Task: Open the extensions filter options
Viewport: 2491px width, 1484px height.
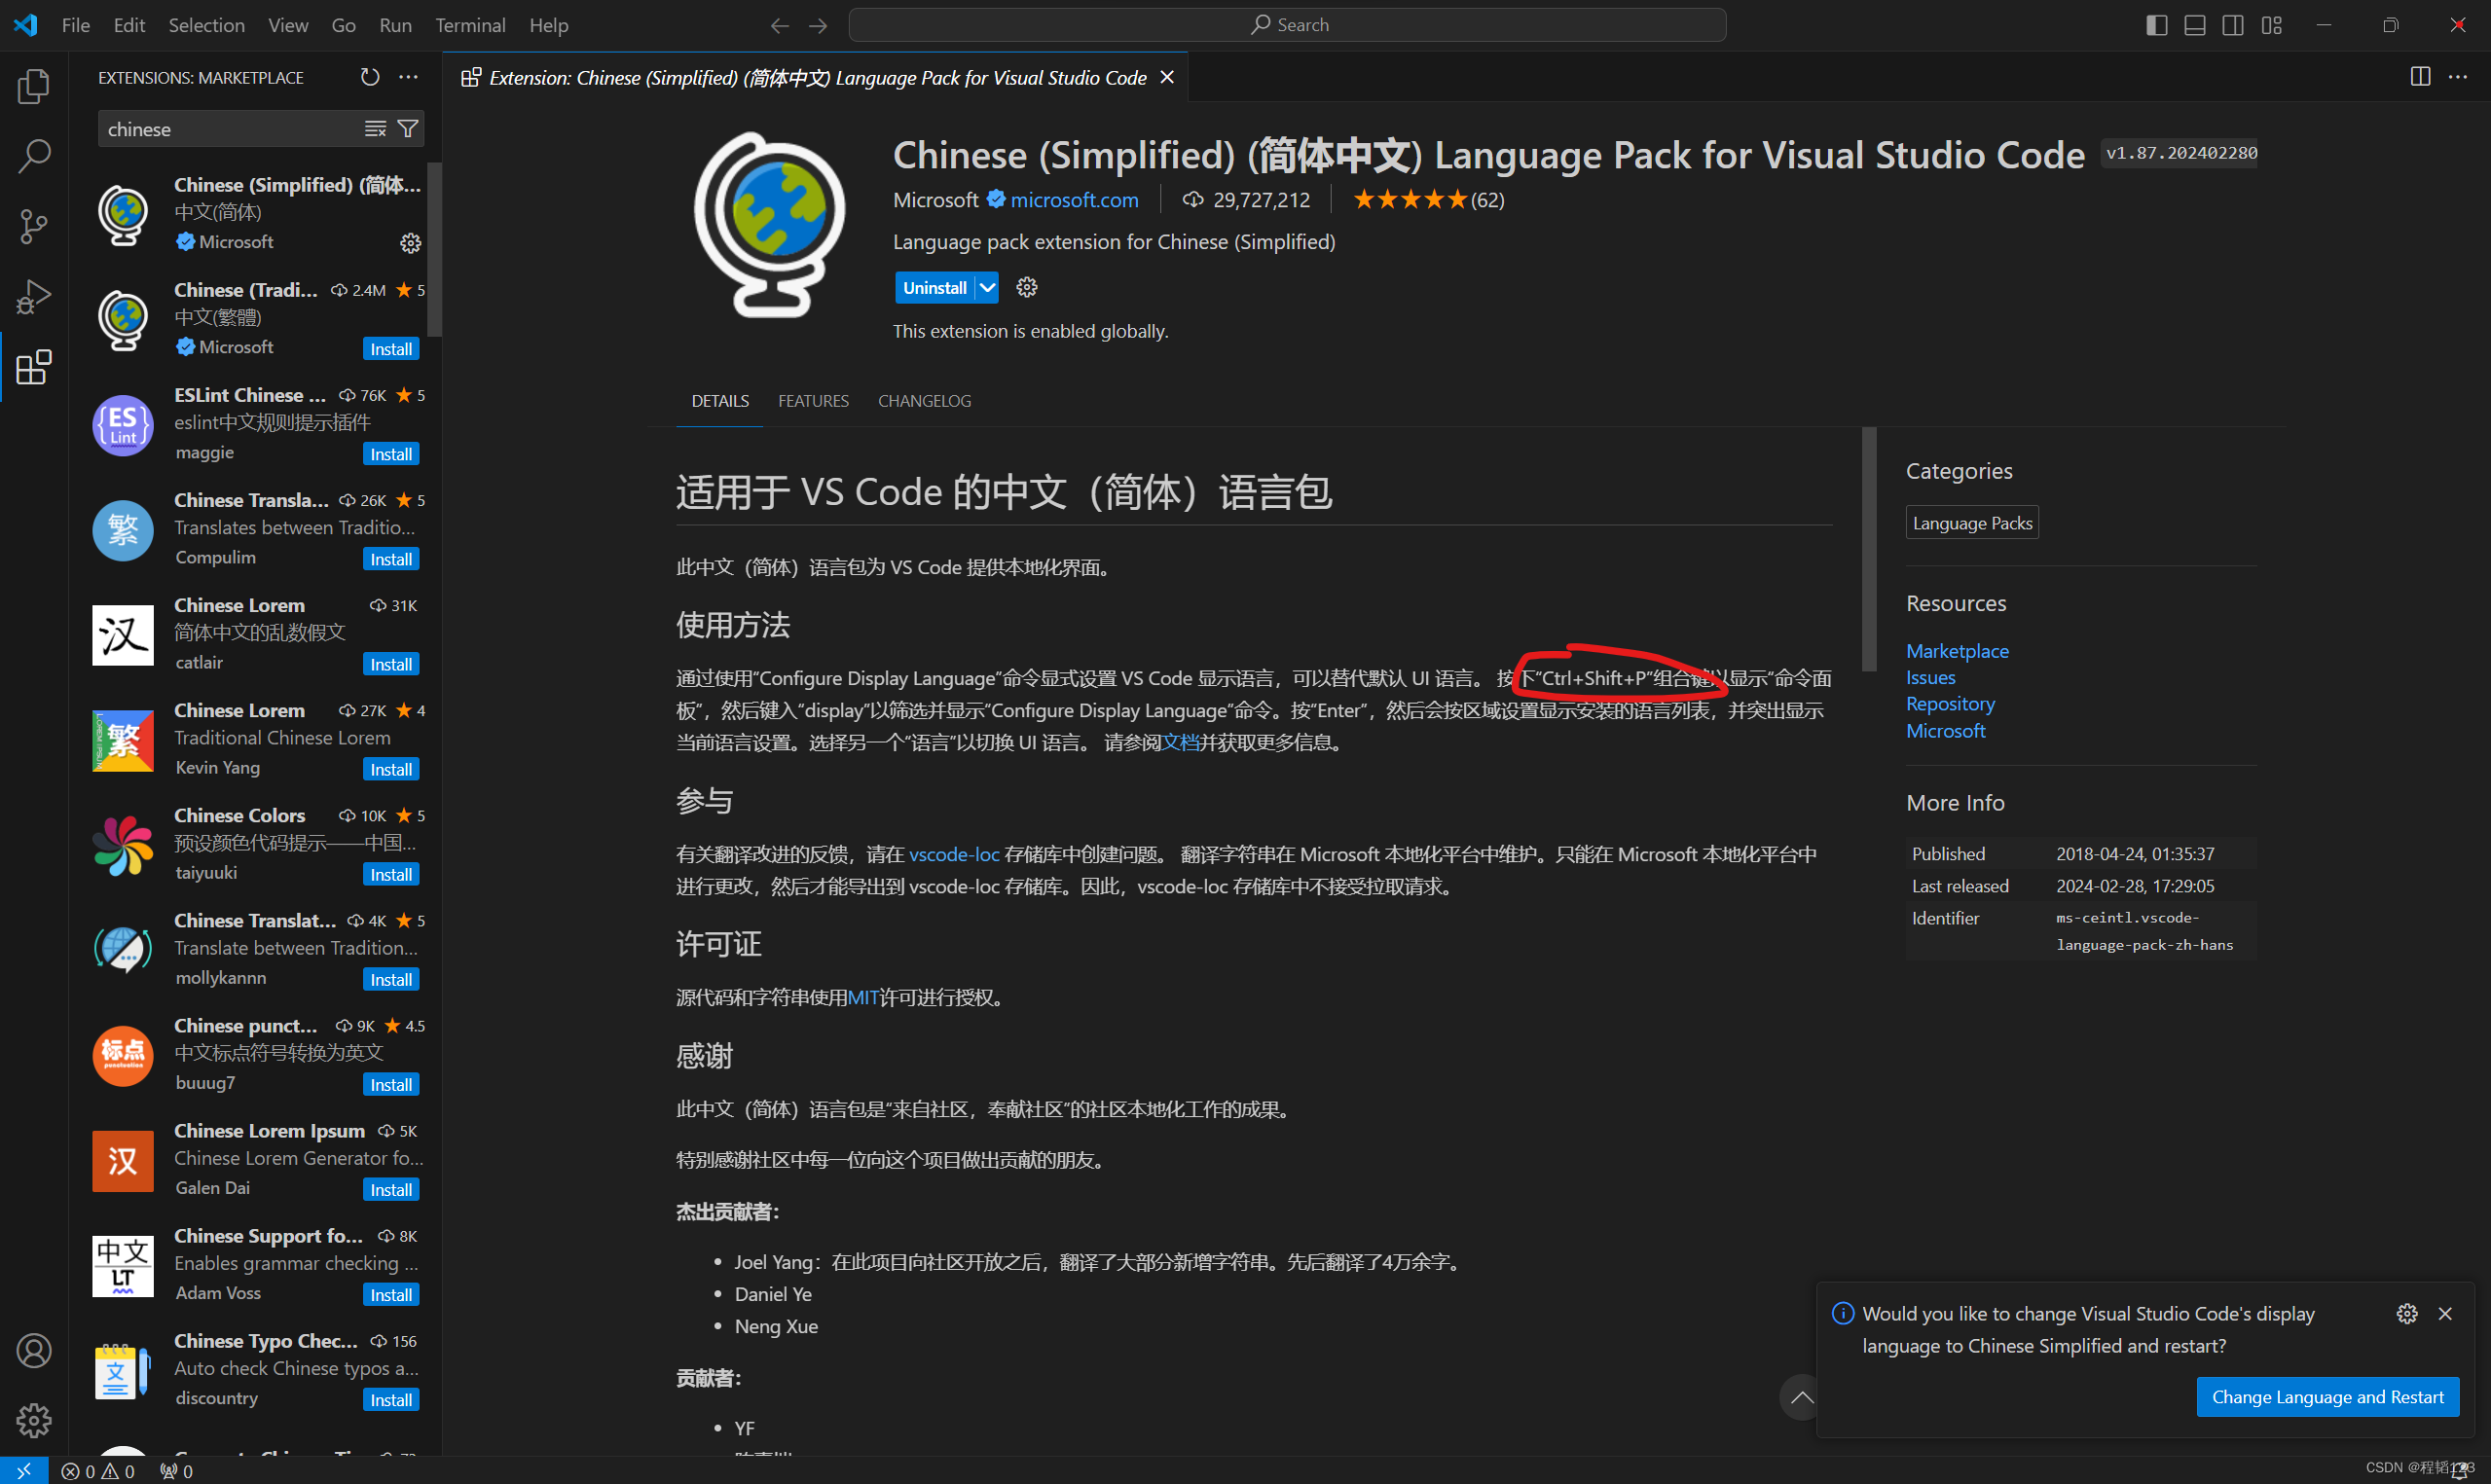Action: pos(408,129)
